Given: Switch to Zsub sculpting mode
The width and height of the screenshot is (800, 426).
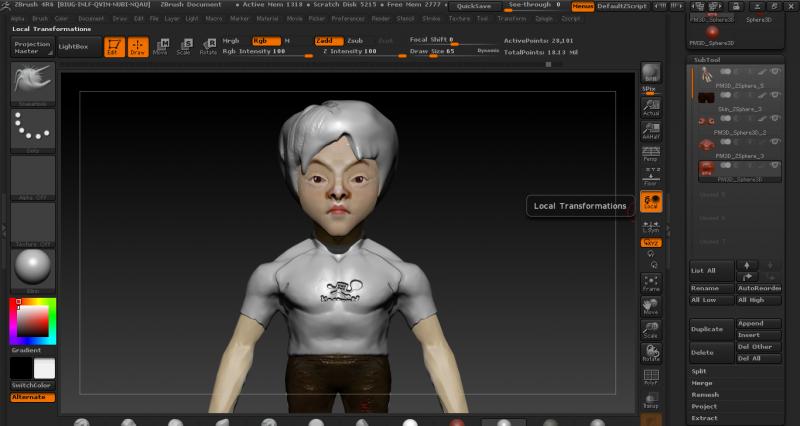Looking at the screenshot, I should [x=355, y=41].
